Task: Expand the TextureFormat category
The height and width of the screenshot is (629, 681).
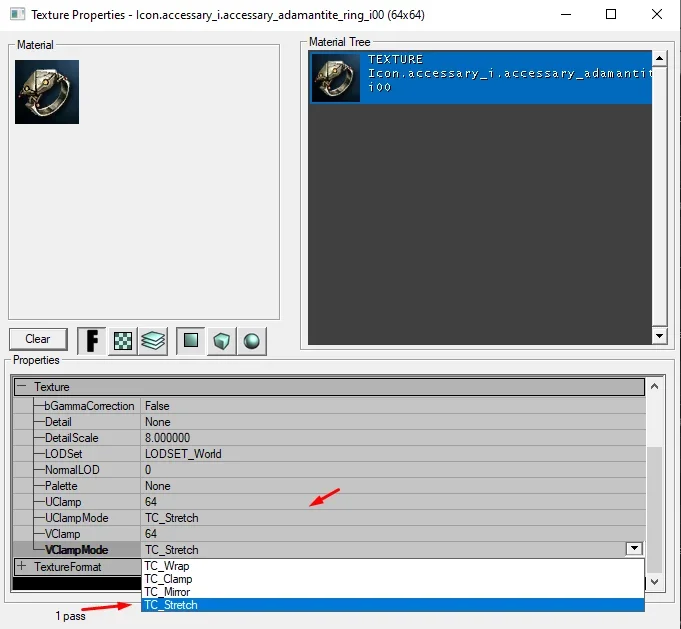Action: click(x=21, y=566)
